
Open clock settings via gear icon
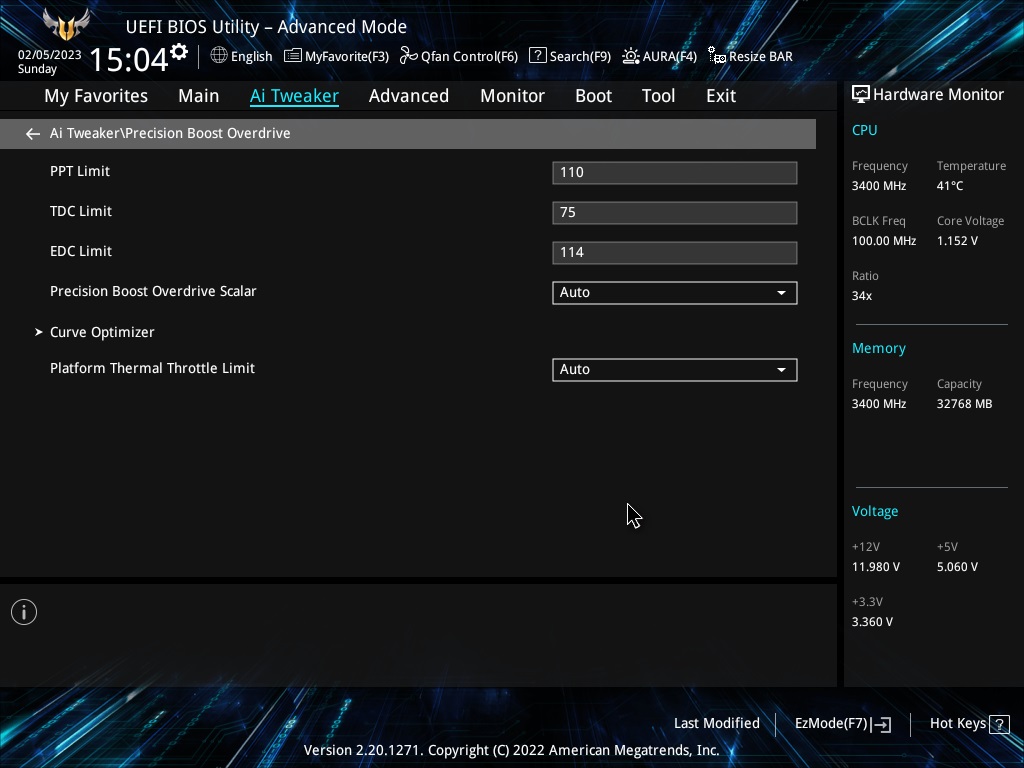(x=179, y=52)
